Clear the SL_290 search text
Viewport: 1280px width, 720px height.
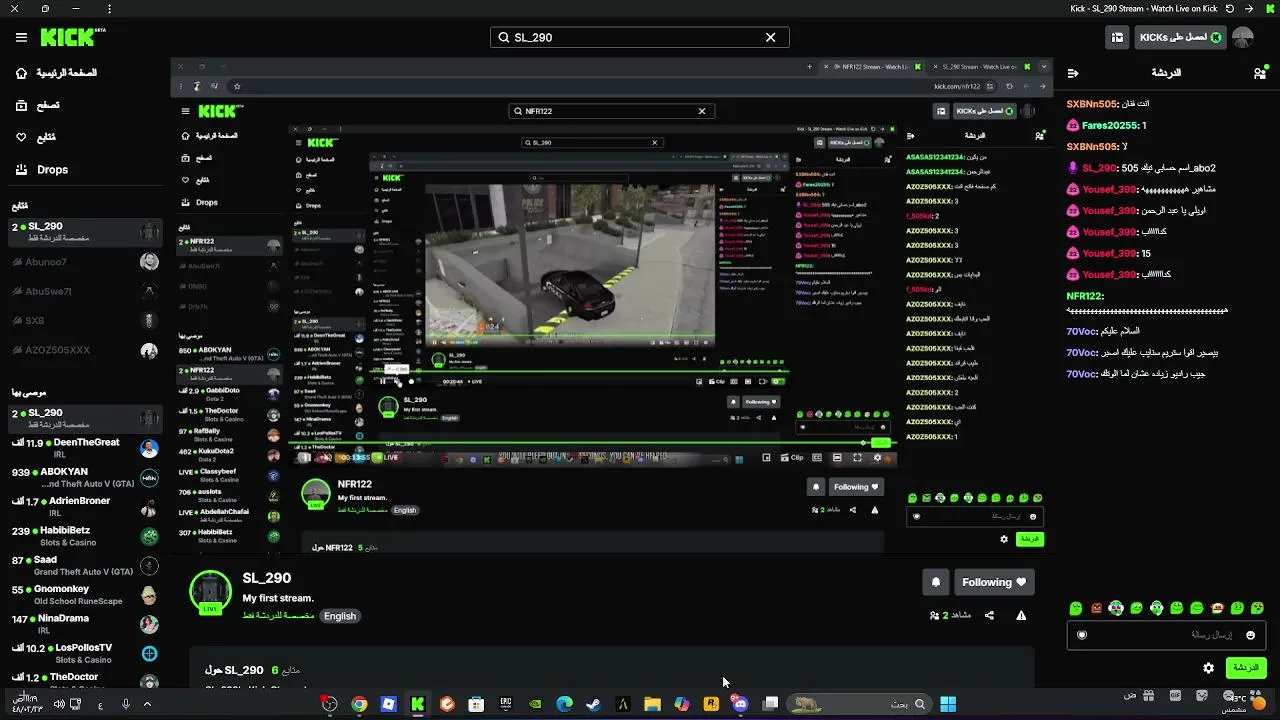[x=770, y=37]
